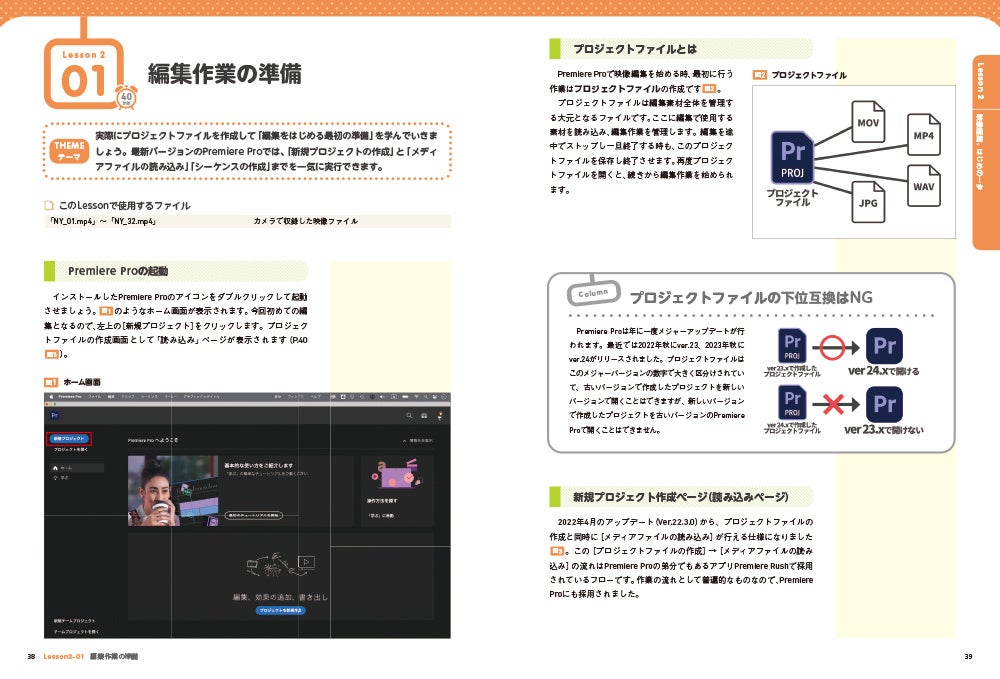Click the Premiere Proの起動 section heading

click(x=118, y=271)
